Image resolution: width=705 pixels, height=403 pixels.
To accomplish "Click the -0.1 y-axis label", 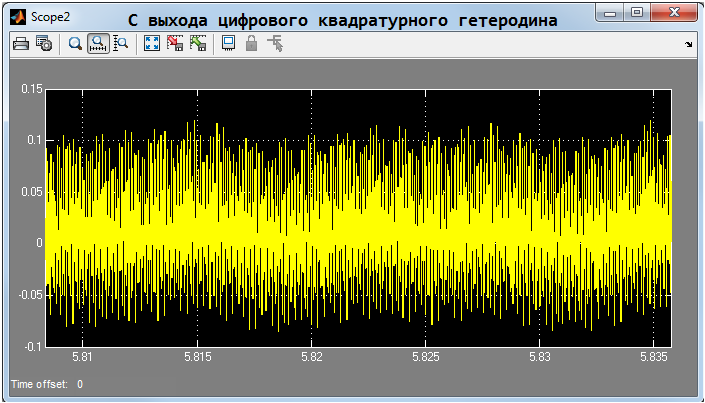I will 33,347.
